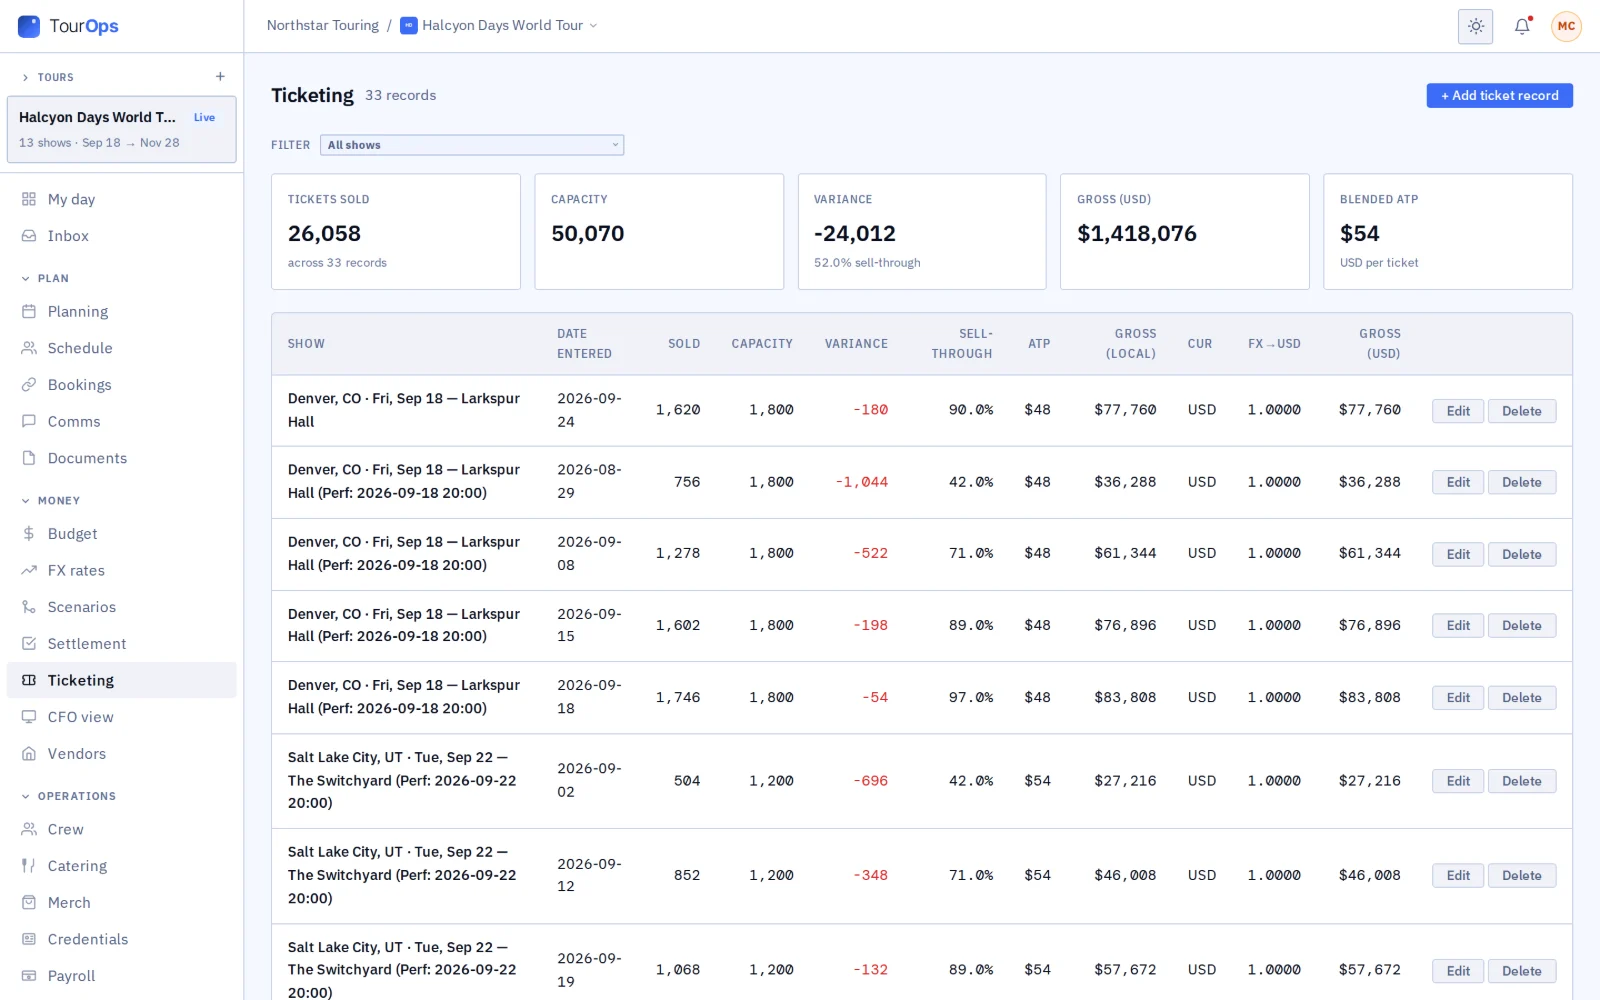
Task: Expand Halcyon Days World Tour breadcrumb dropdown
Action: (x=499, y=26)
